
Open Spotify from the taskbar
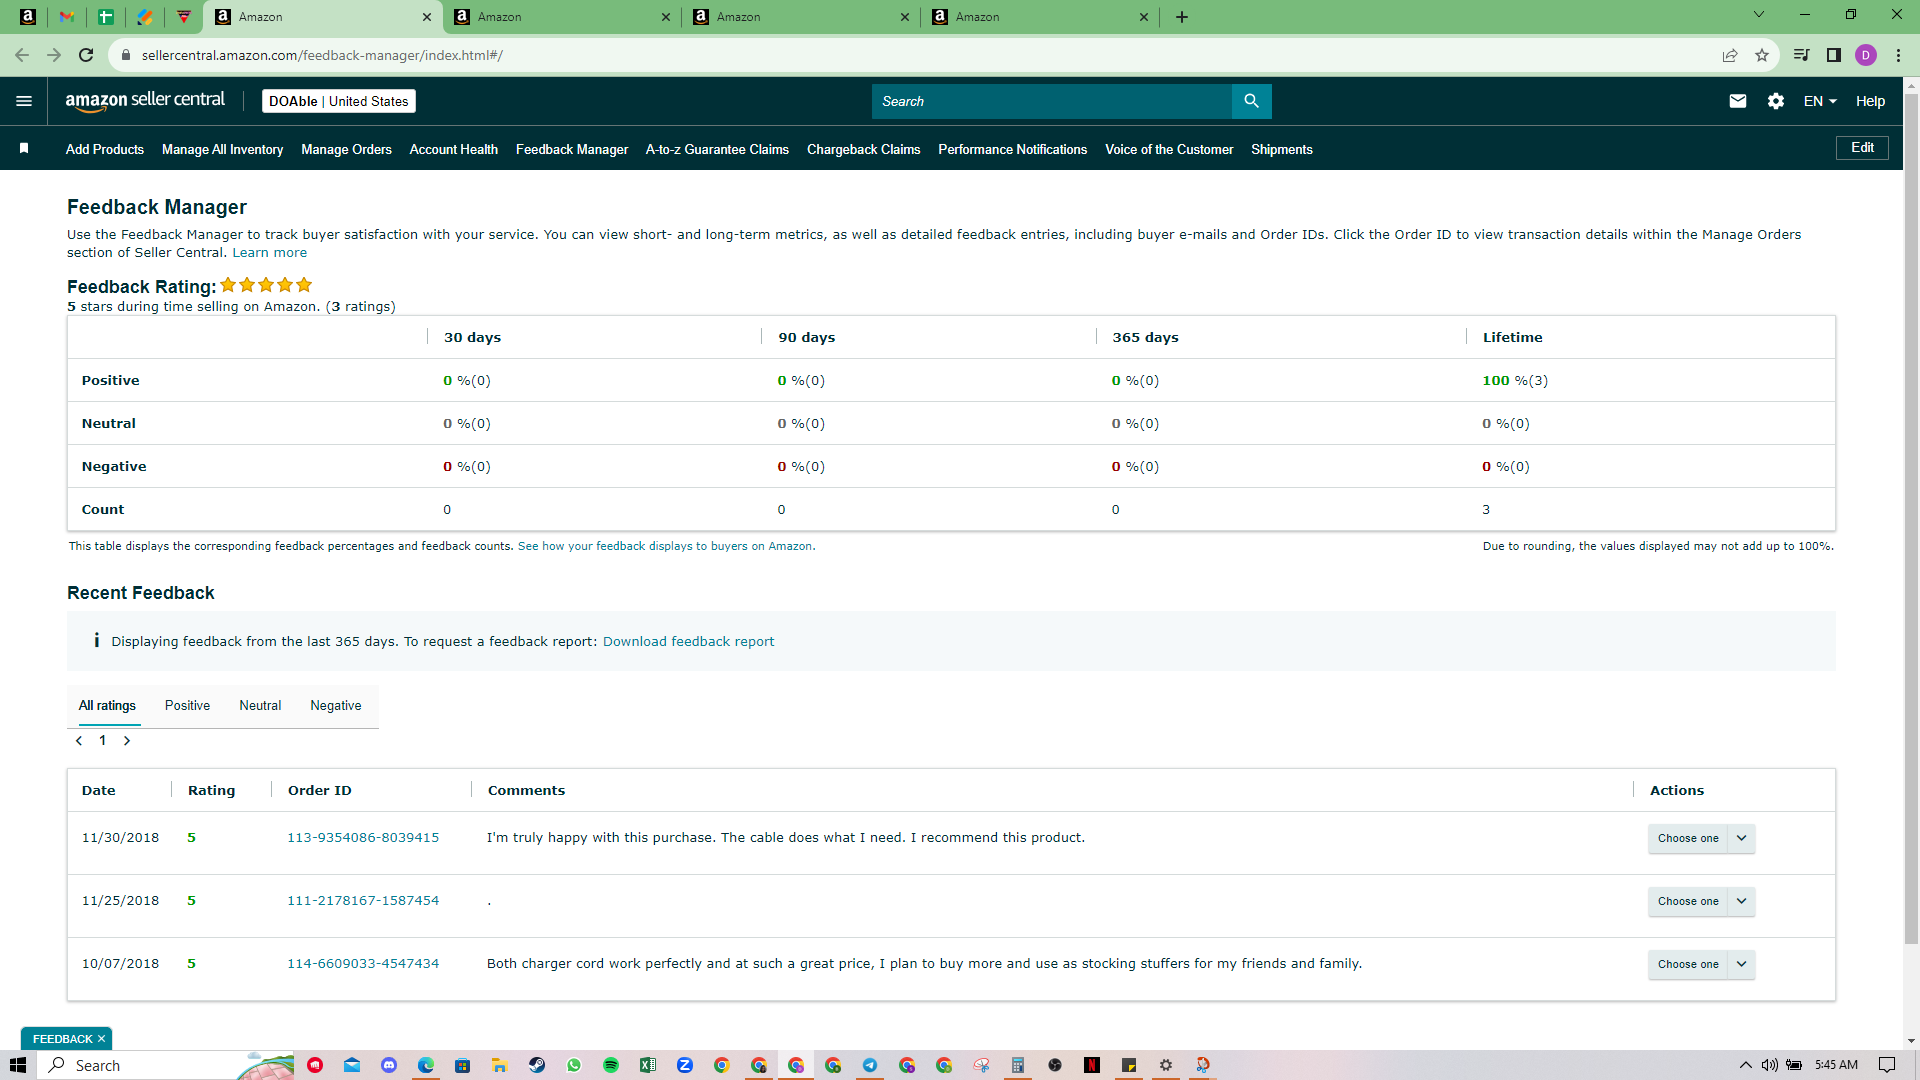tap(611, 1065)
